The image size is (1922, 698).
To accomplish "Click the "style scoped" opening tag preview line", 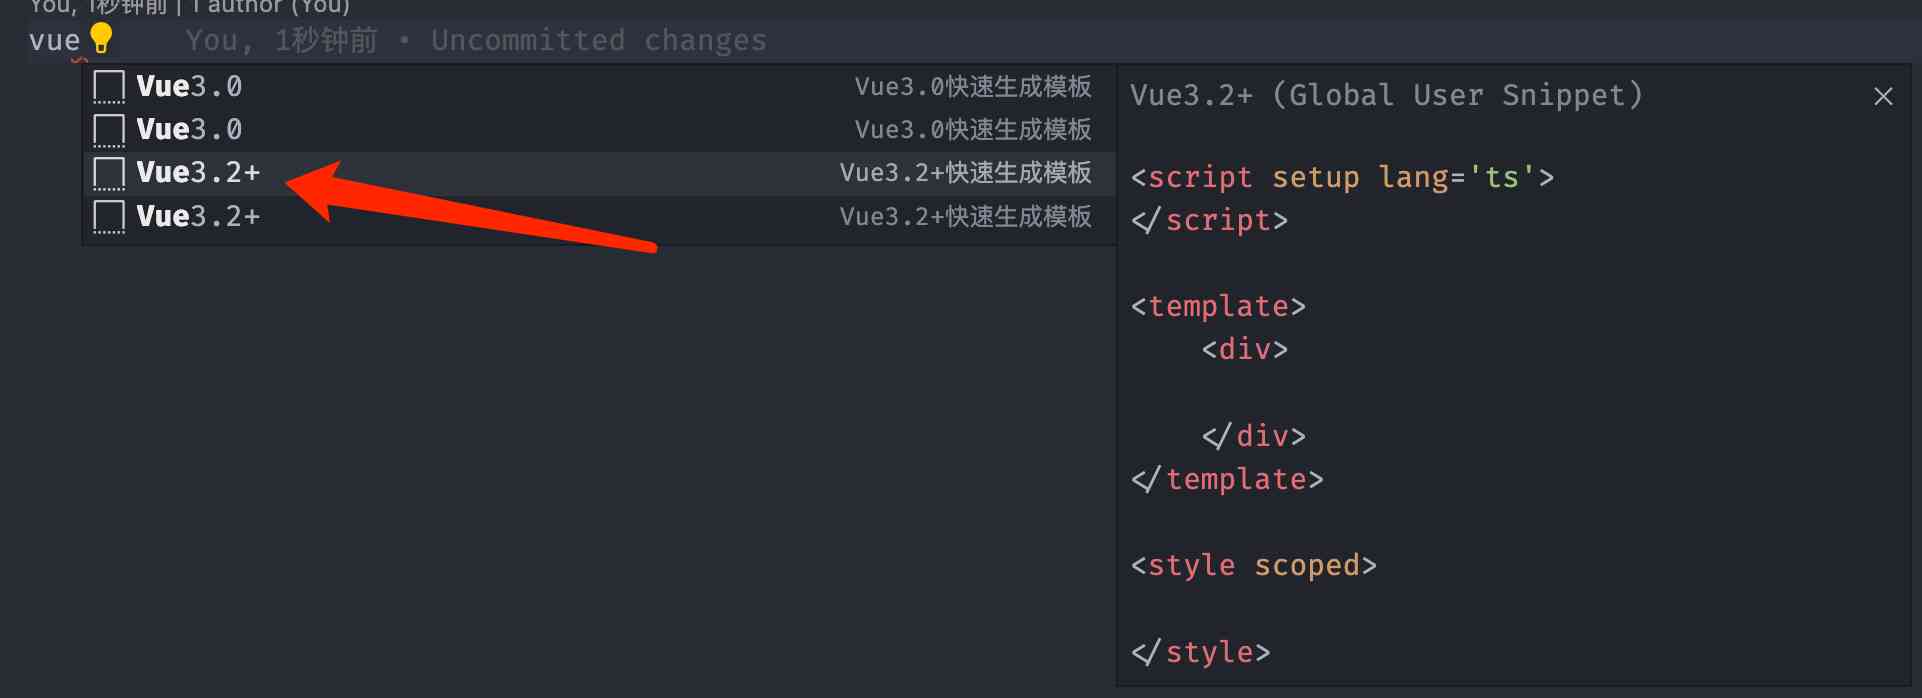I will 1253,566.
